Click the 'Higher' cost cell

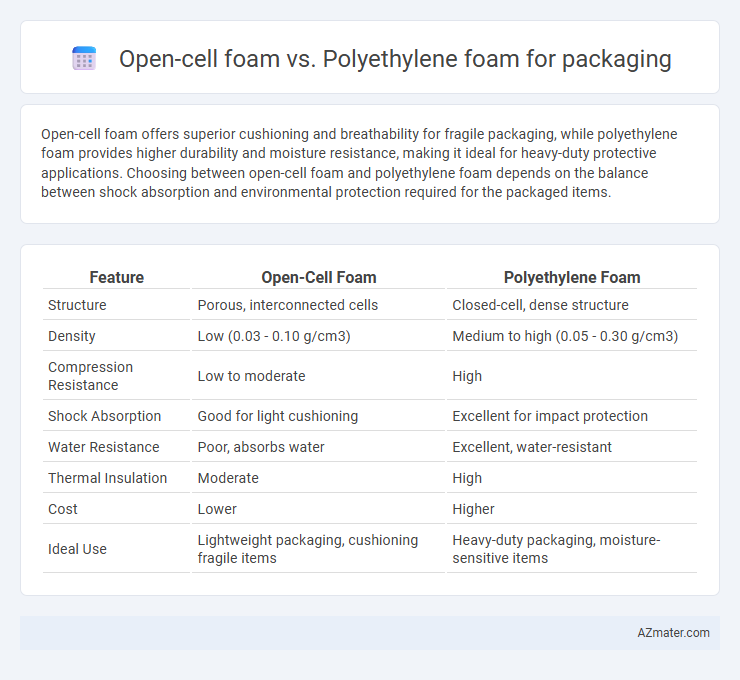pyautogui.click(x=473, y=509)
